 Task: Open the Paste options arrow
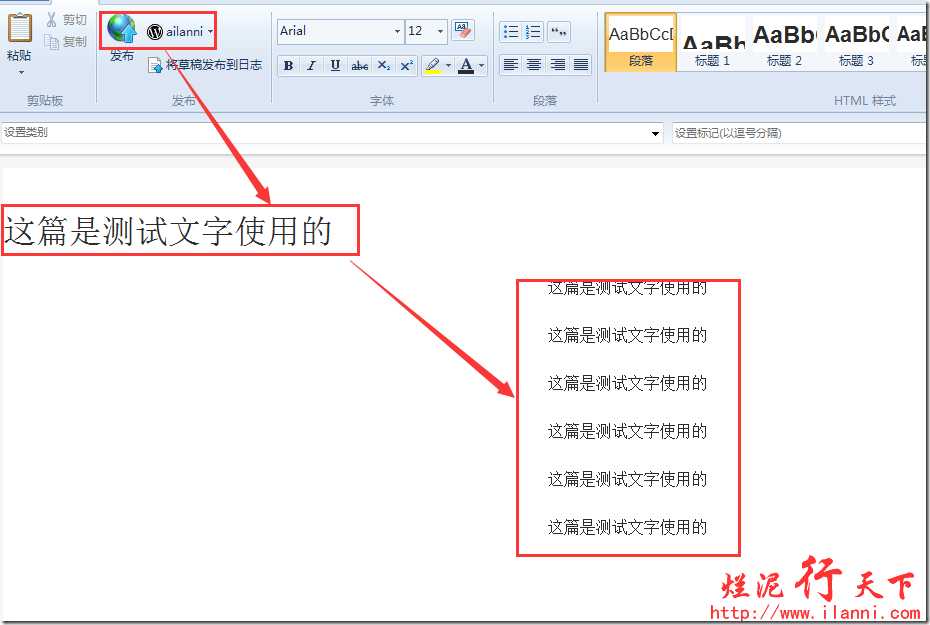pyautogui.click(x=21, y=72)
